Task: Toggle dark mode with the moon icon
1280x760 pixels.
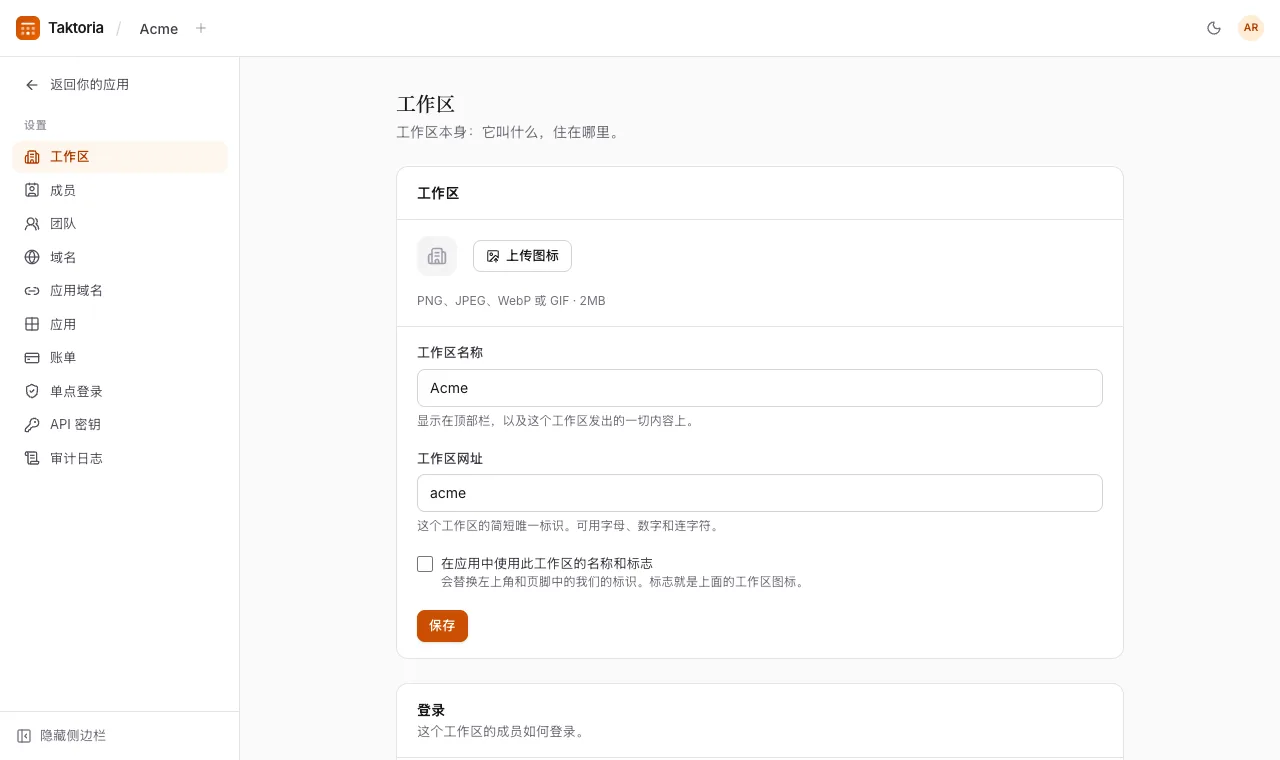Action: pyautogui.click(x=1214, y=28)
